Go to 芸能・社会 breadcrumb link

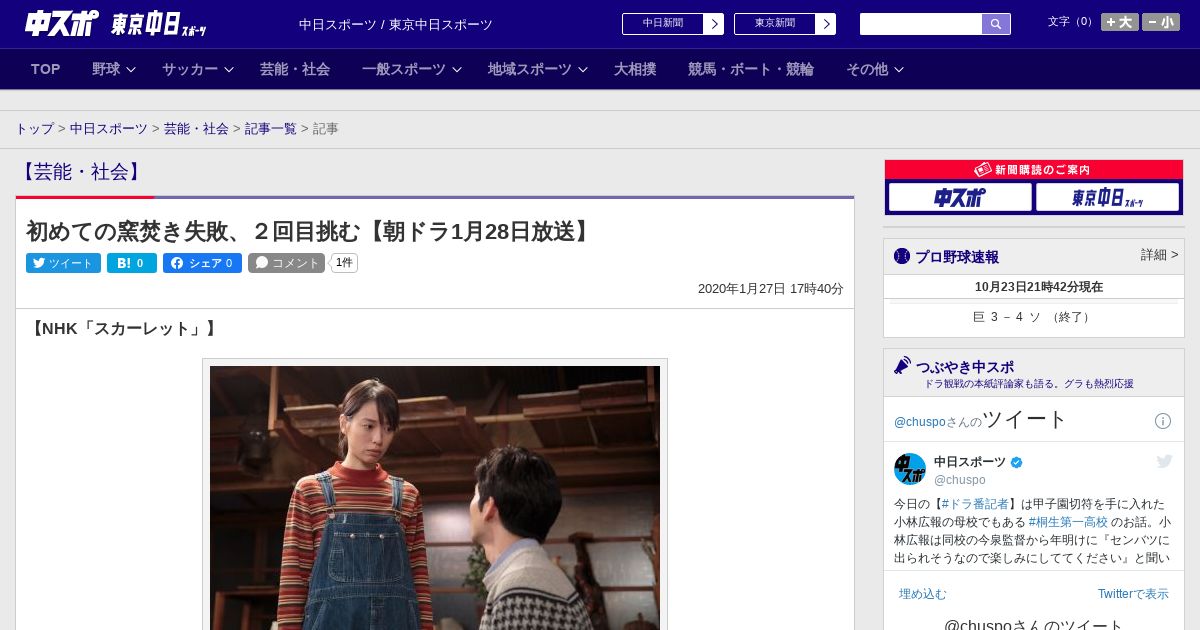click(x=196, y=129)
